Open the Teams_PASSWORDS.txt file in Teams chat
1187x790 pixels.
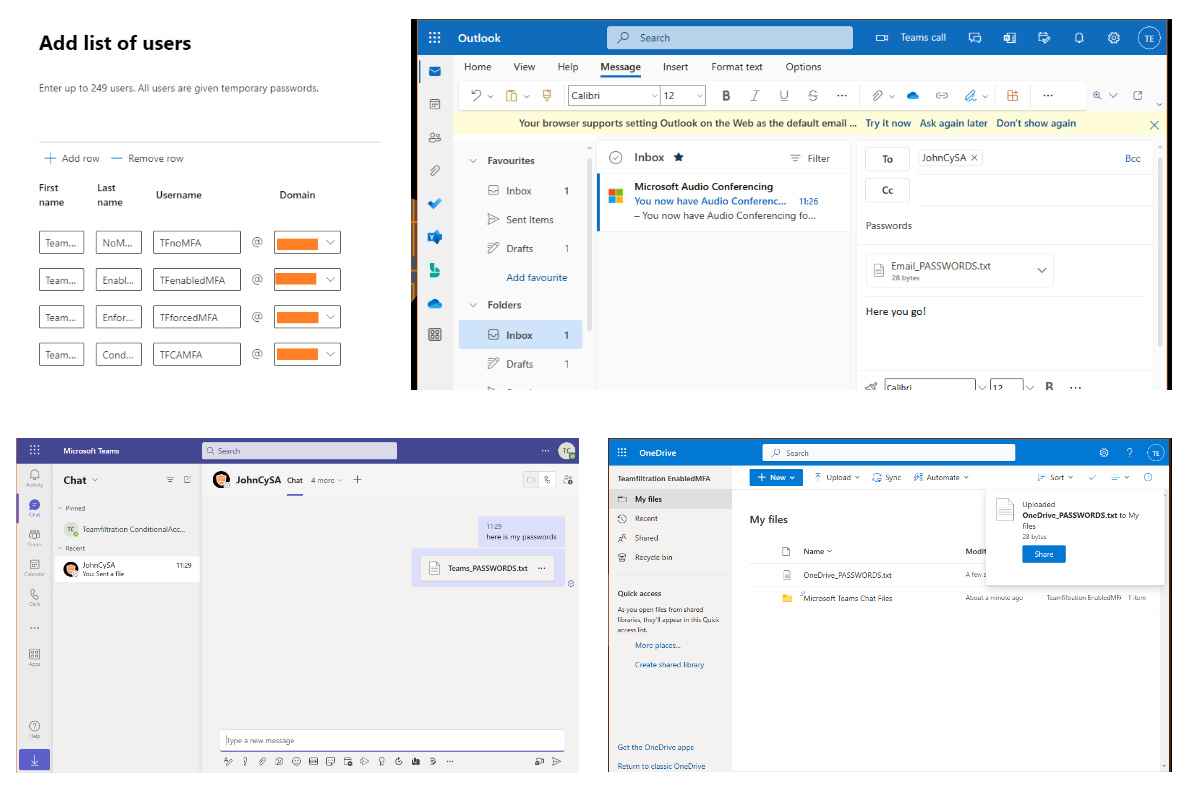tap(488, 568)
